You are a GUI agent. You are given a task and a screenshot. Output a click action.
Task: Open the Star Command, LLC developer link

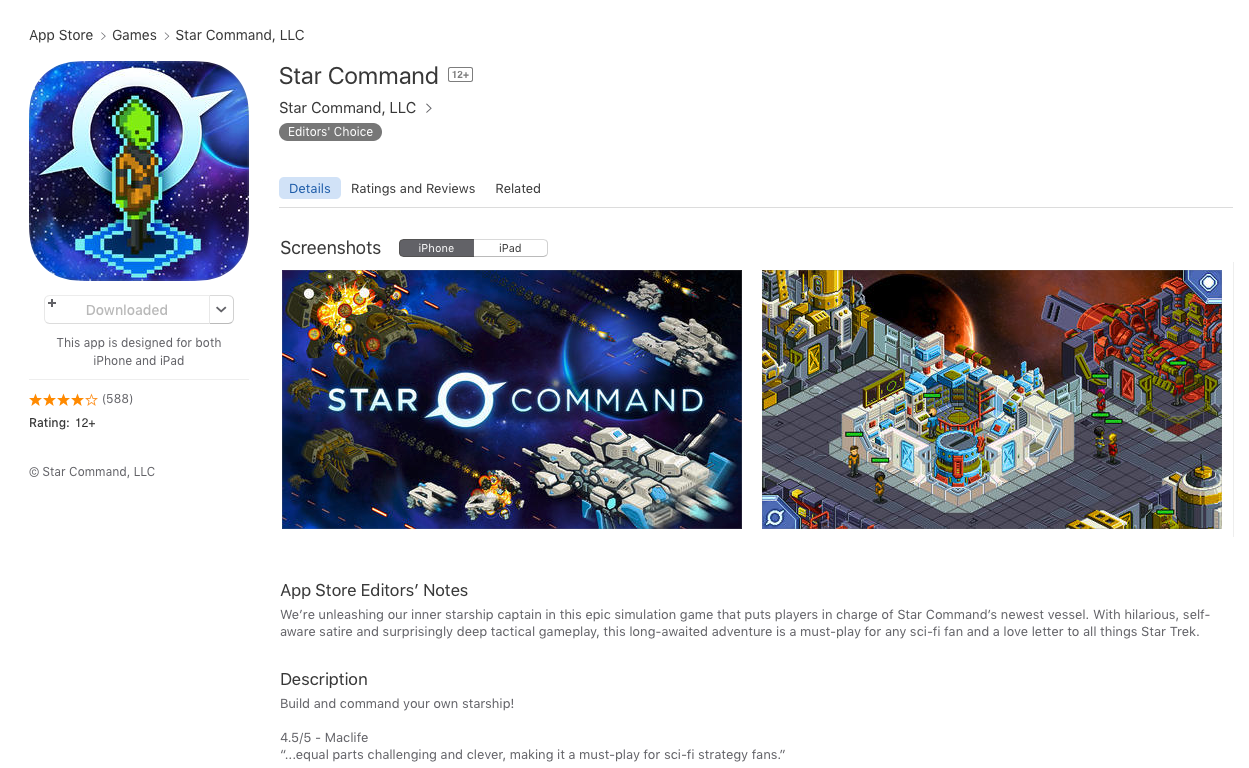[347, 108]
